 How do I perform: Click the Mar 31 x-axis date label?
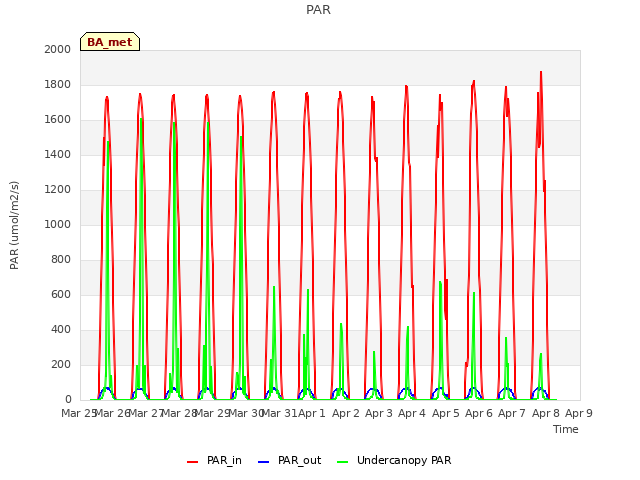(279, 413)
